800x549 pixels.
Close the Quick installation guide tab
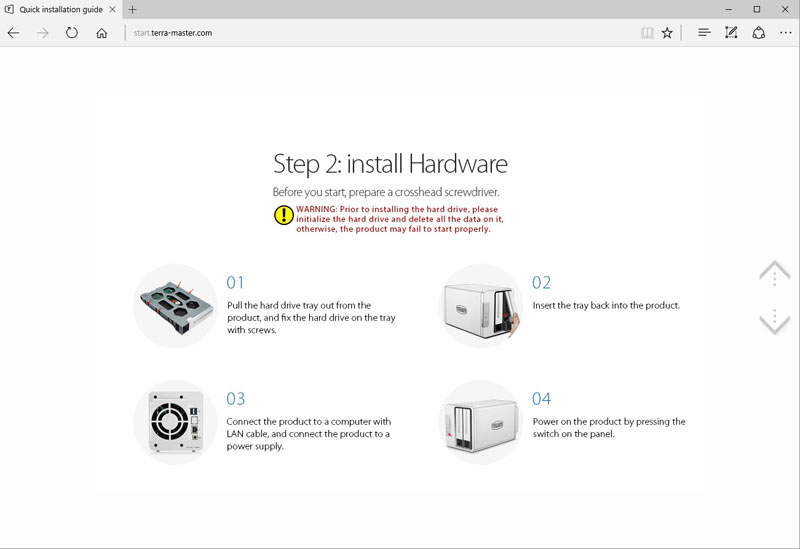(112, 9)
